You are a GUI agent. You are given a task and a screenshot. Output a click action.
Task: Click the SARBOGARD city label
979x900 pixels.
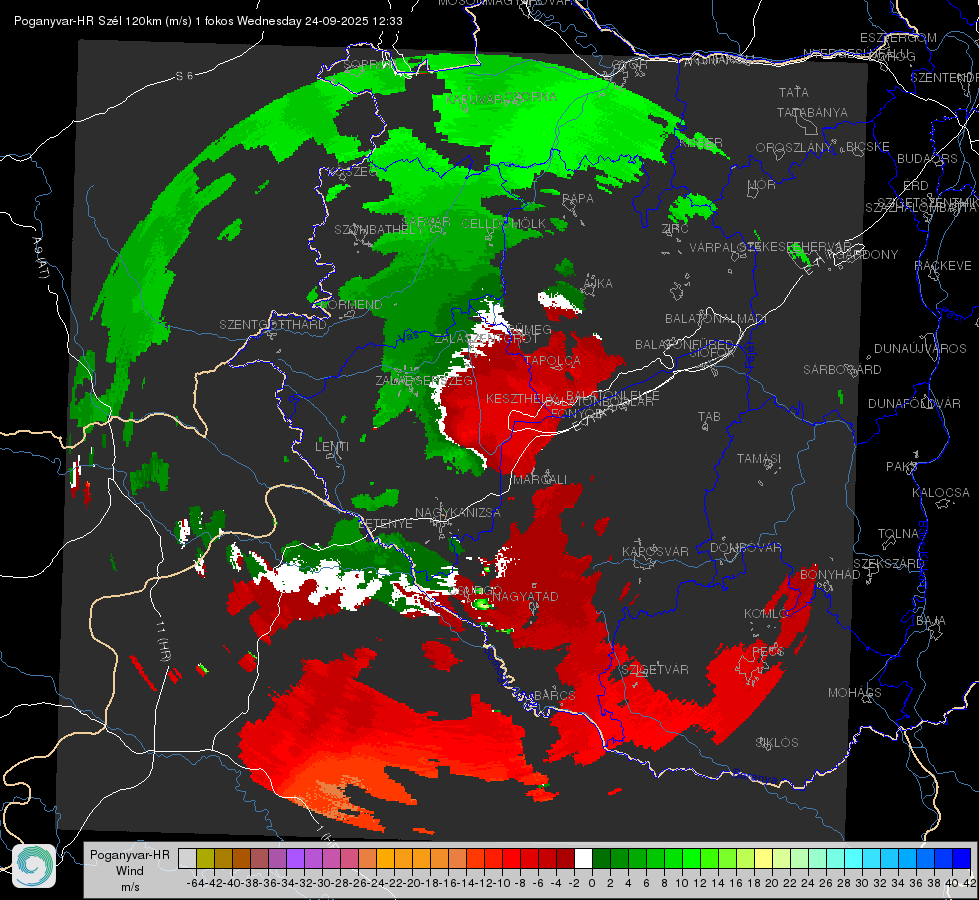click(x=842, y=370)
